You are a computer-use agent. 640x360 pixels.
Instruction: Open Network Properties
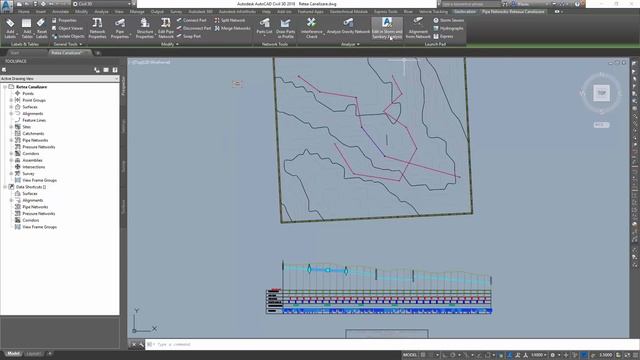coord(97,28)
